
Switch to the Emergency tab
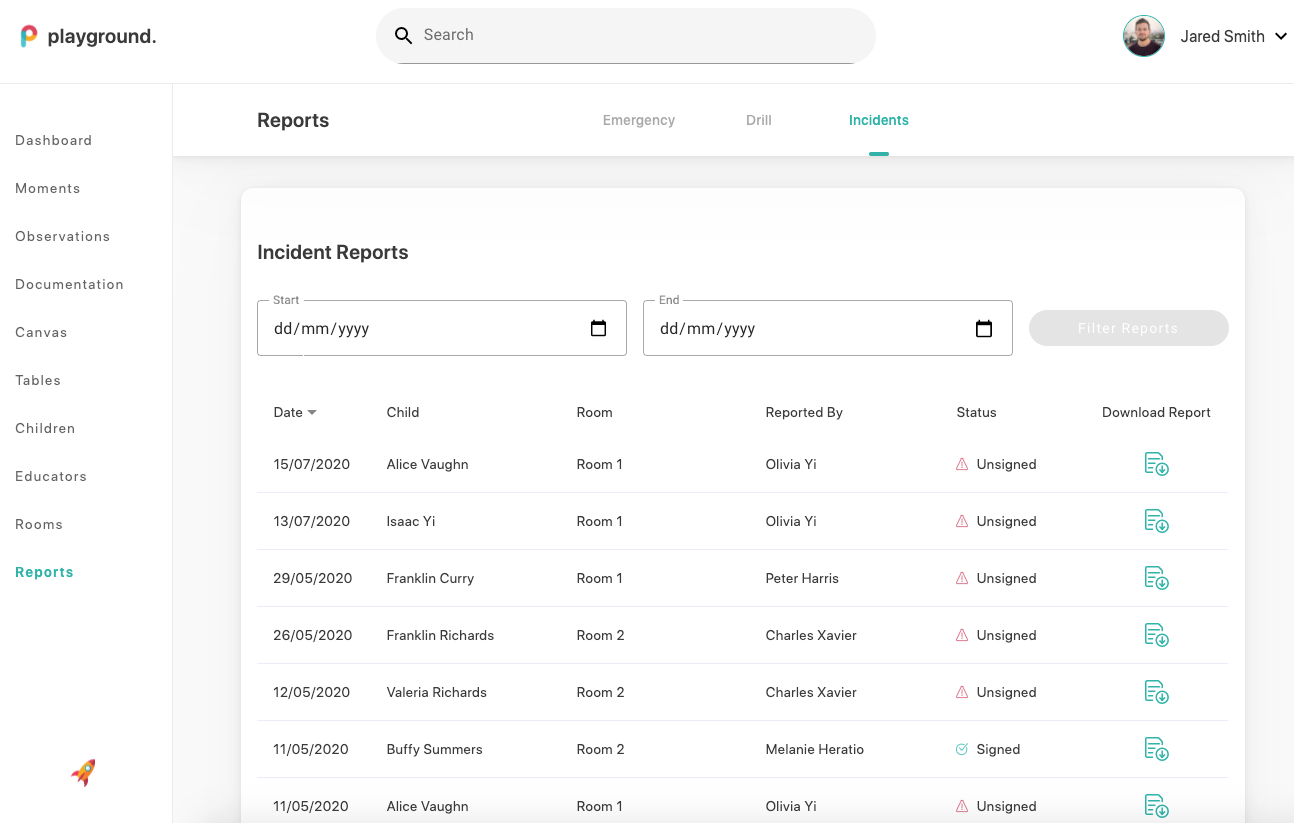coord(638,120)
